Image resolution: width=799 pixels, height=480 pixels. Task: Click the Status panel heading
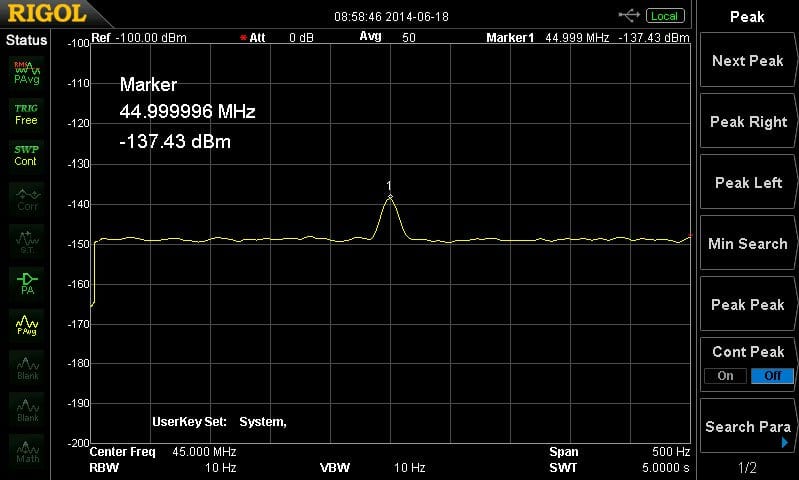[x=26, y=40]
